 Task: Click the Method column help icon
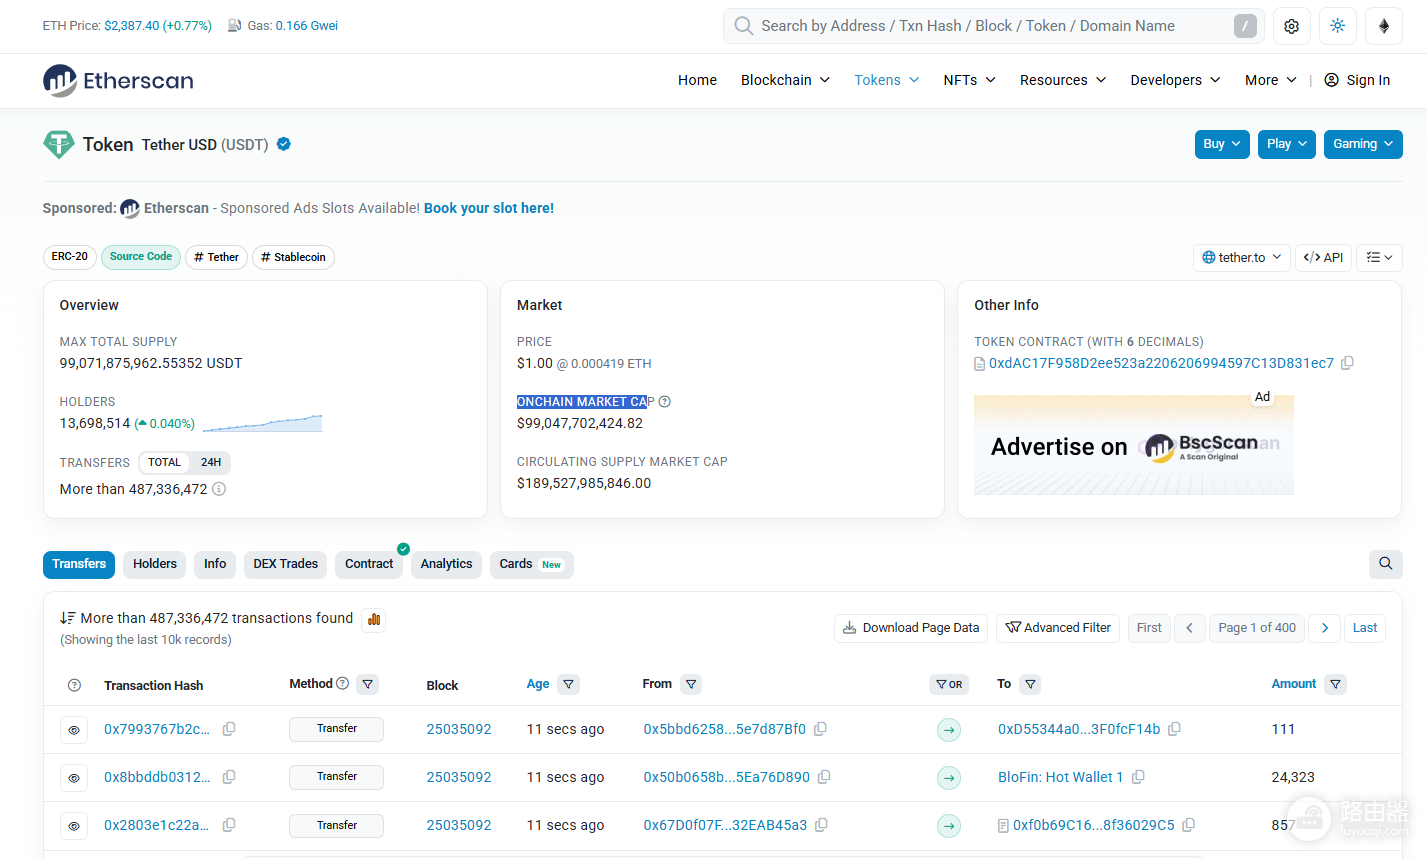pos(343,683)
